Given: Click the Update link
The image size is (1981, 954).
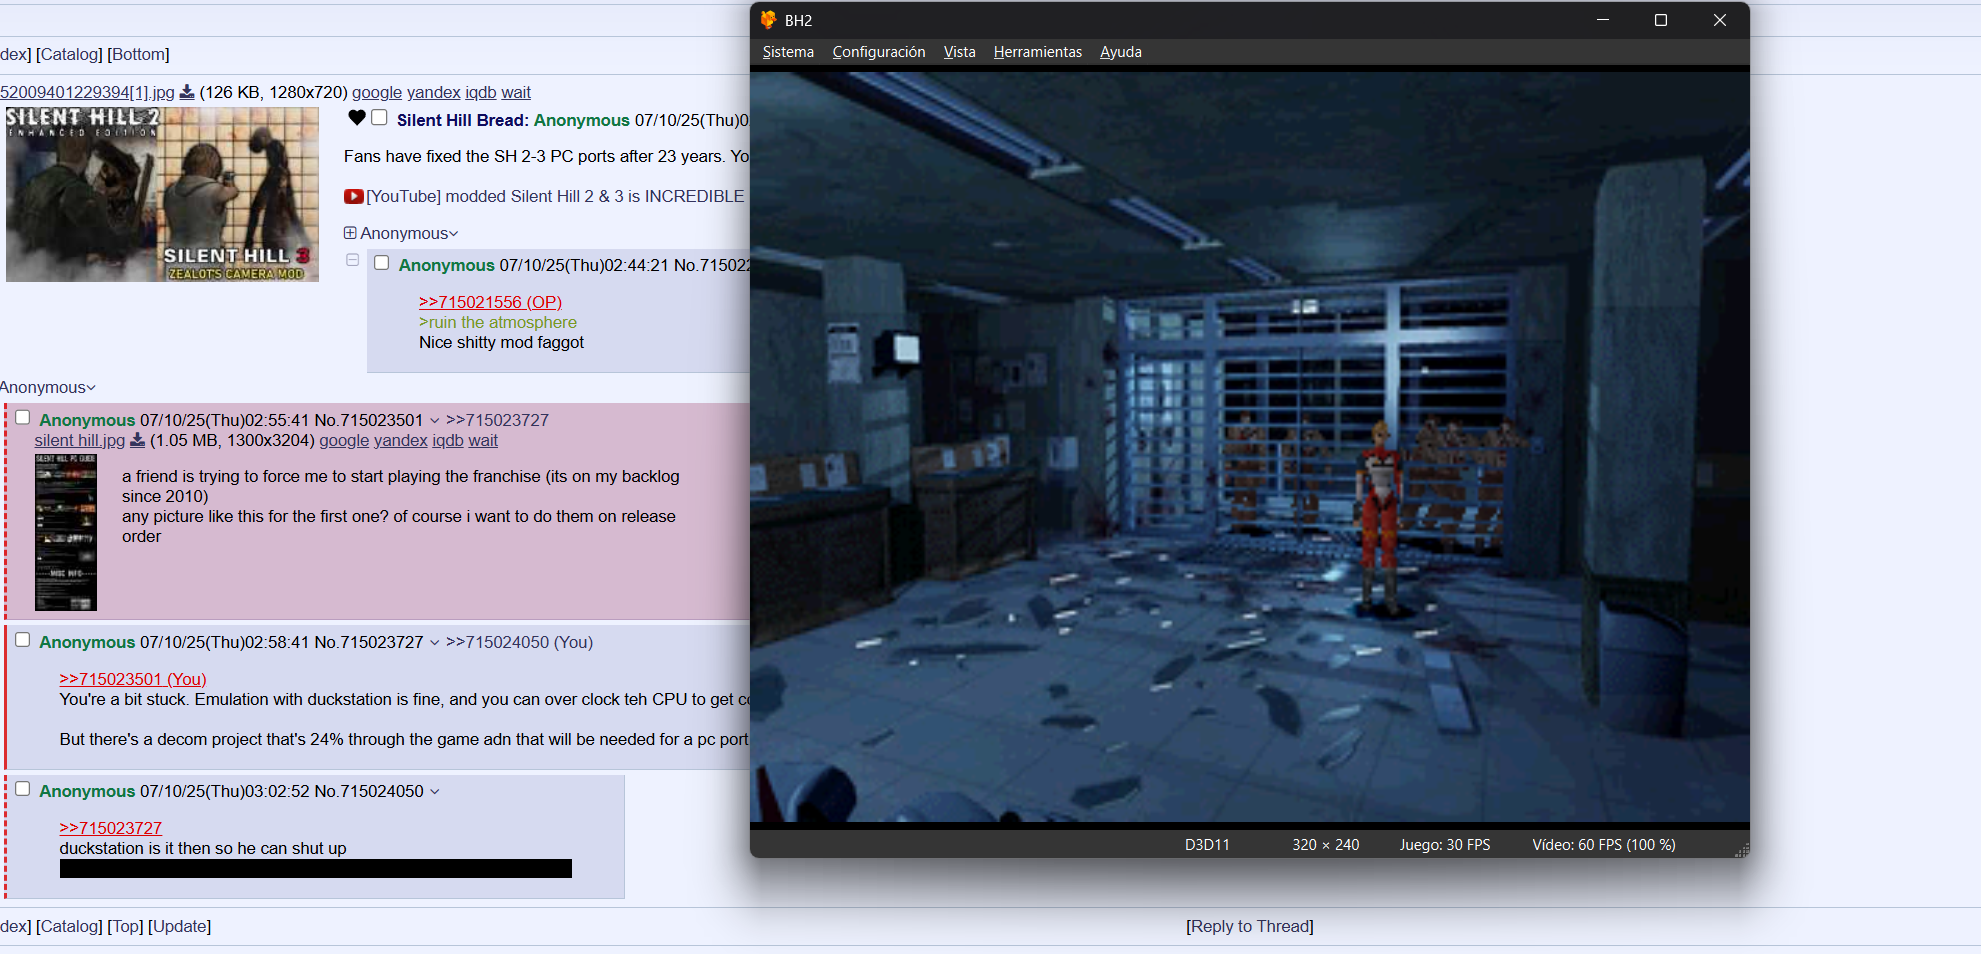Looking at the screenshot, I should point(180,926).
